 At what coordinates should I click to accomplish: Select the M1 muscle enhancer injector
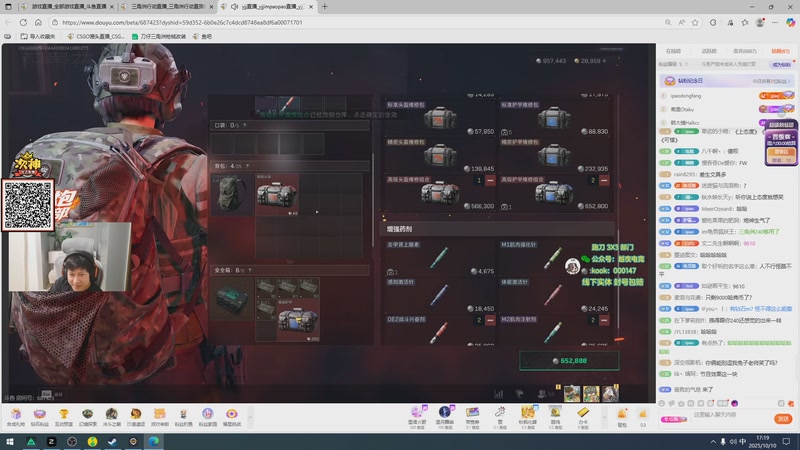tap(555, 258)
